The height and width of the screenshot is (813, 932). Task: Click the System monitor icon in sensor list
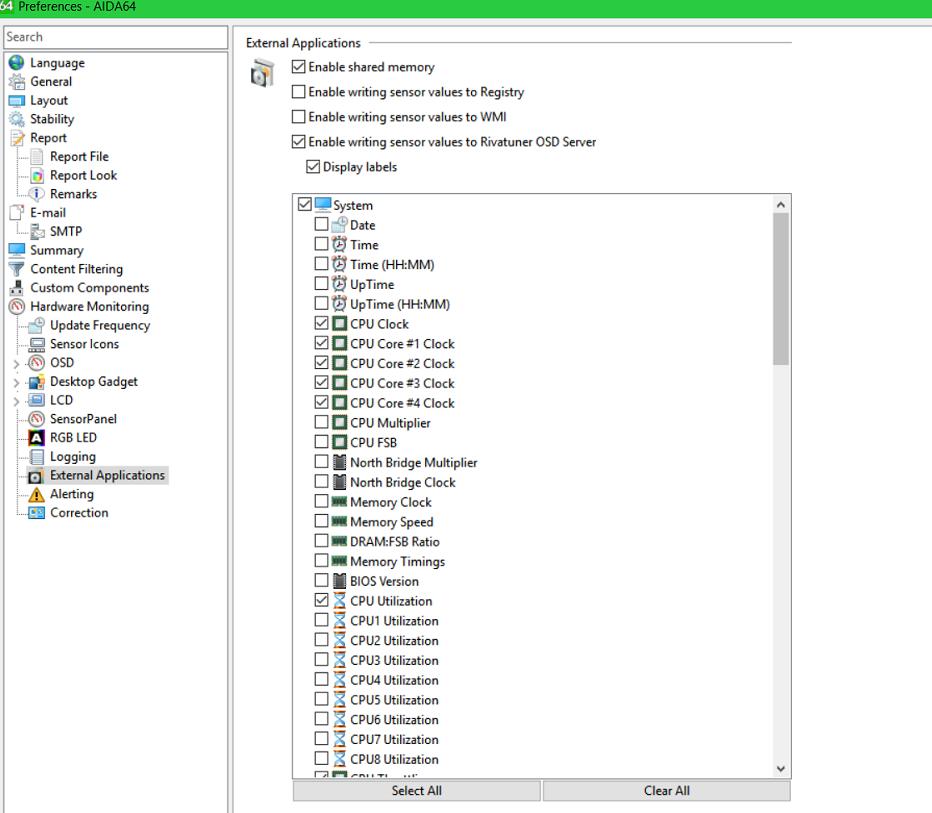pyautogui.click(x=323, y=204)
